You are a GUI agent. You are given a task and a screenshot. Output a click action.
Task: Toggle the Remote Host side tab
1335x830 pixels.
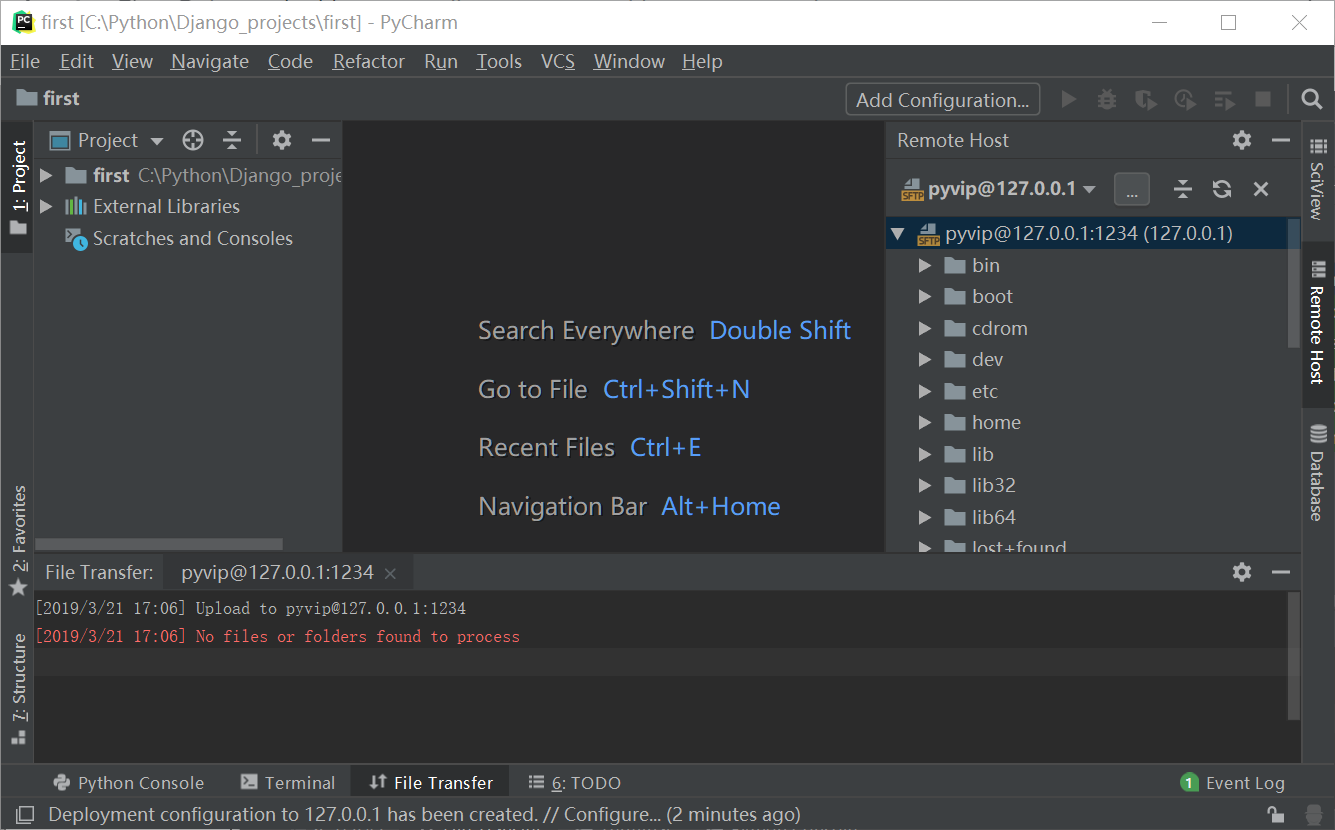[x=1318, y=324]
